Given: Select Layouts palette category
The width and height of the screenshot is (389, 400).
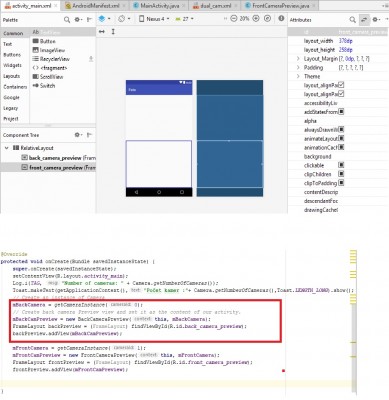Looking at the screenshot, I should [x=12, y=76].
